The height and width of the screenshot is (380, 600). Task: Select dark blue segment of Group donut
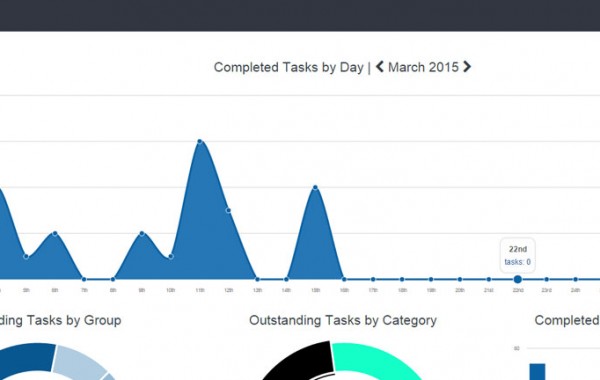click(x=27, y=357)
